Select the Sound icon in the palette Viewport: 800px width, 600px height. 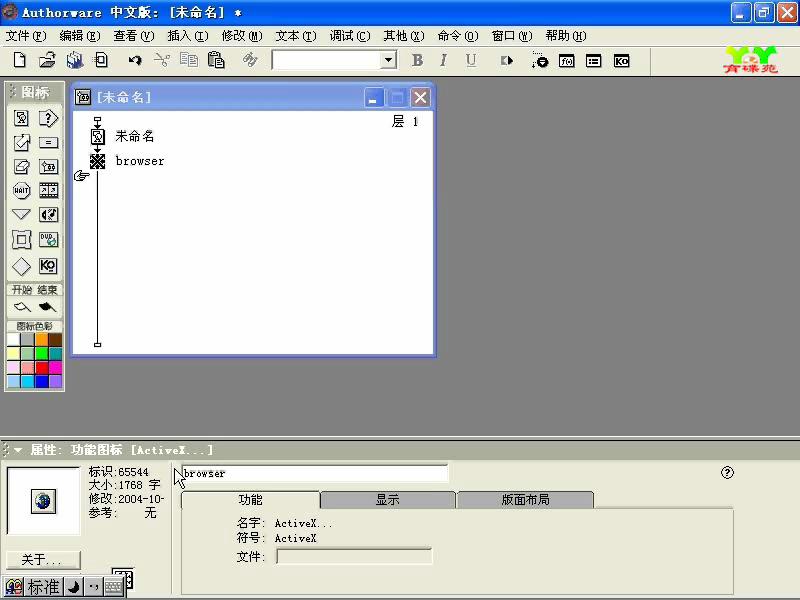coord(48,214)
